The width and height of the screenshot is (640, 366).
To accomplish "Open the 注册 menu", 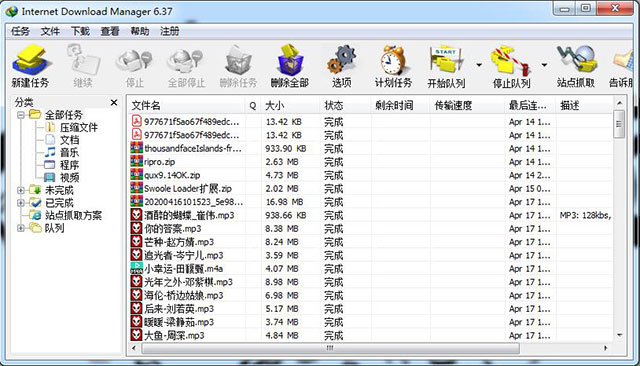I will coord(170,31).
